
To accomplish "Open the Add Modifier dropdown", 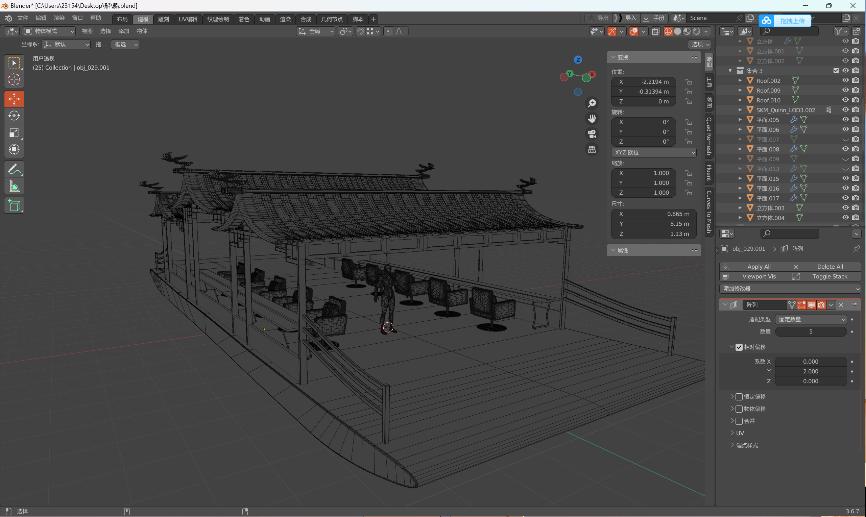I will coord(790,288).
